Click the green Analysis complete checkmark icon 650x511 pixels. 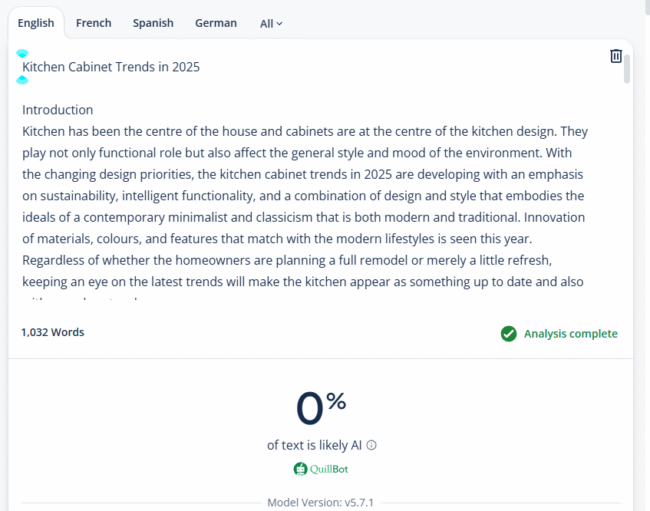(x=509, y=334)
